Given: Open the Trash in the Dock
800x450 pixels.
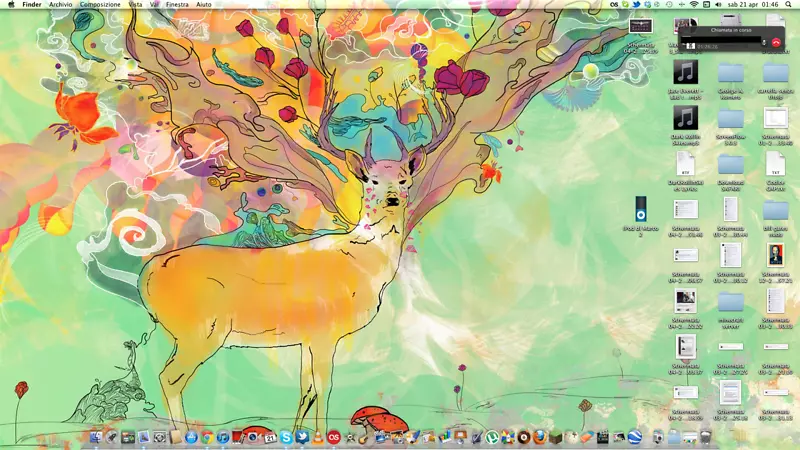Looking at the screenshot, I should [x=706, y=437].
